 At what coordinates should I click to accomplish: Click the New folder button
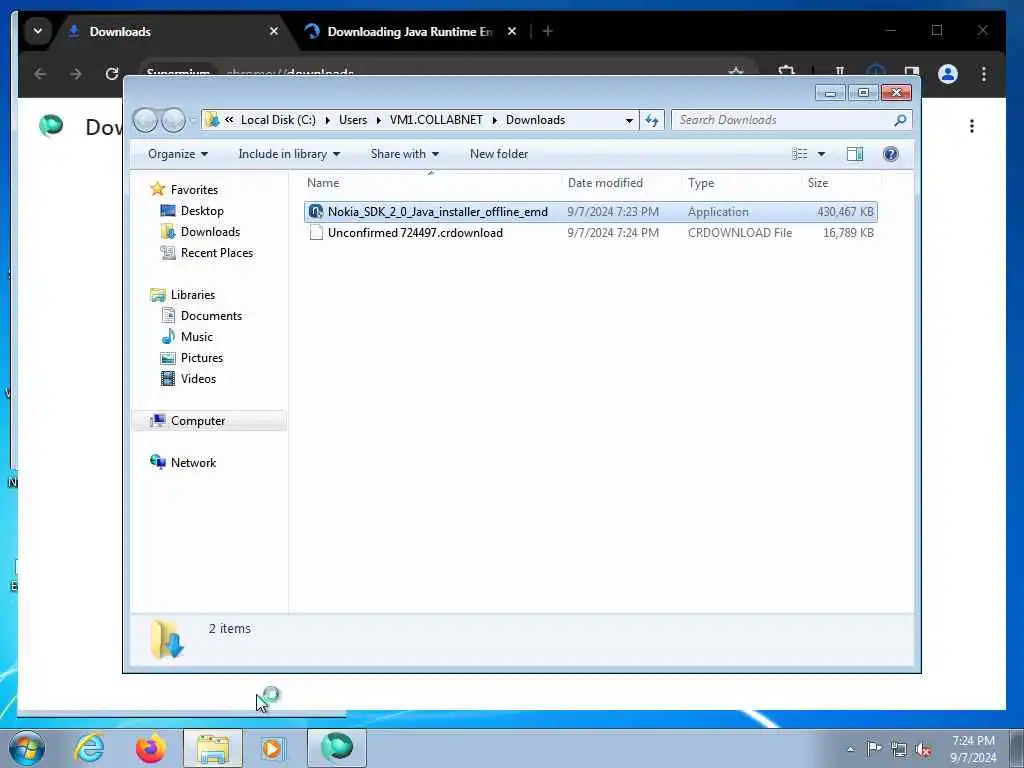coord(499,154)
